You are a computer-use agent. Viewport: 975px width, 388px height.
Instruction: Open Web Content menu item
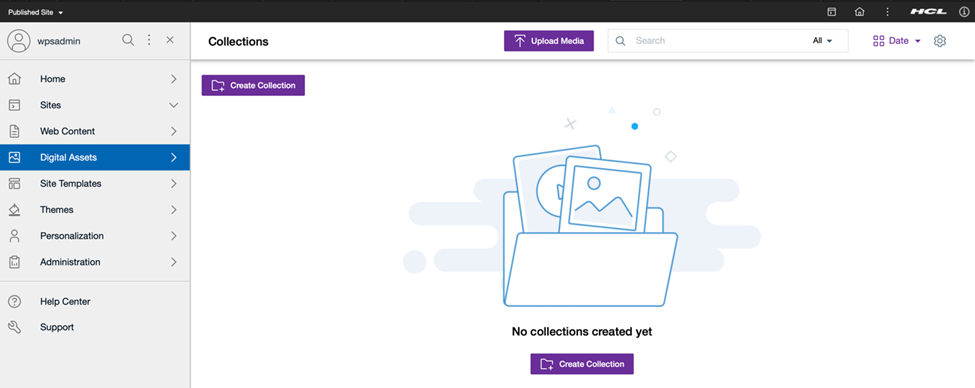(x=95, y=131)
